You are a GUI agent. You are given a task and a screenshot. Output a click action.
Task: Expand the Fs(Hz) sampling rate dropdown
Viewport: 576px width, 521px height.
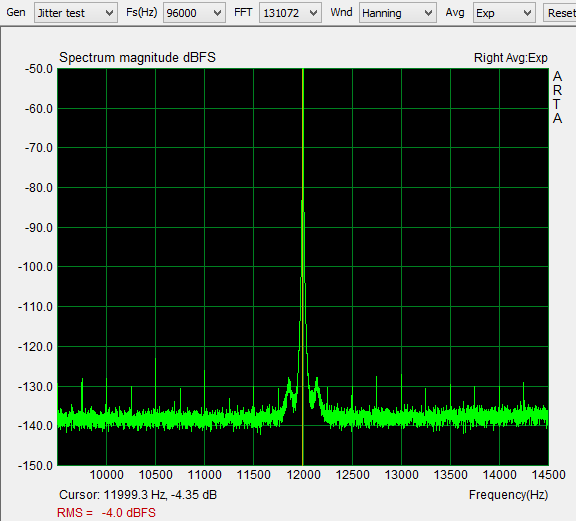click(194, 13)
